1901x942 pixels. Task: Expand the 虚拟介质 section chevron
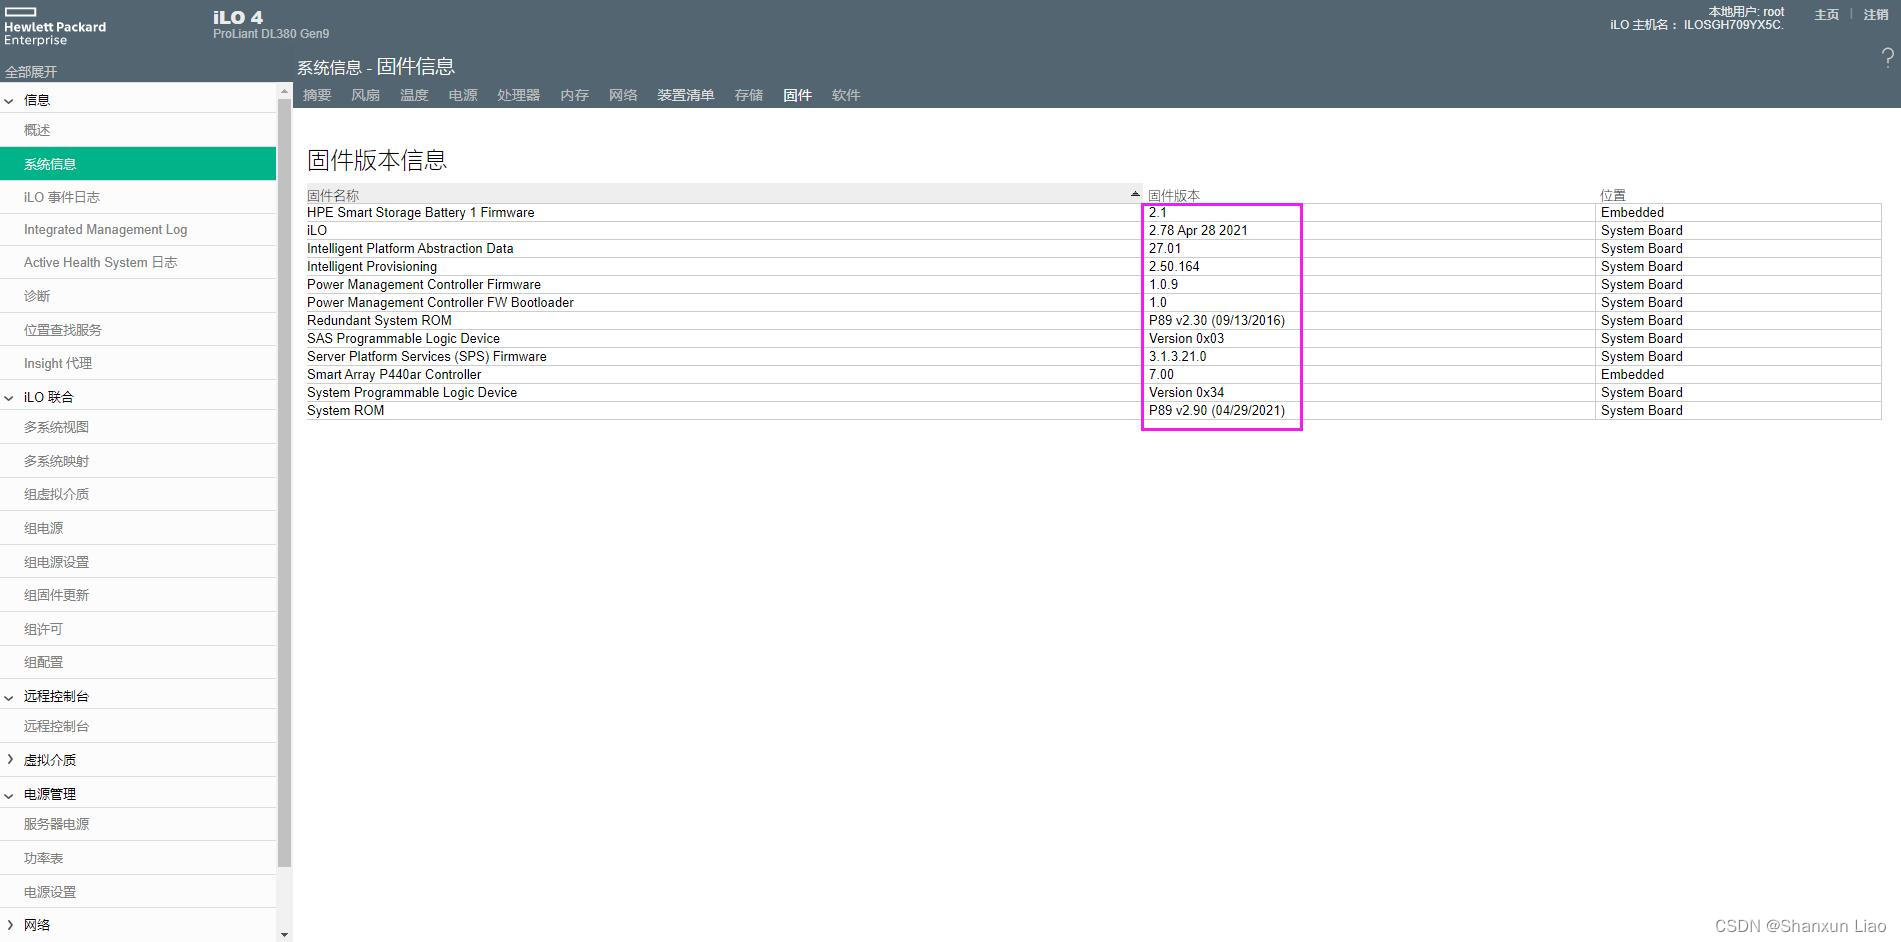9,760
